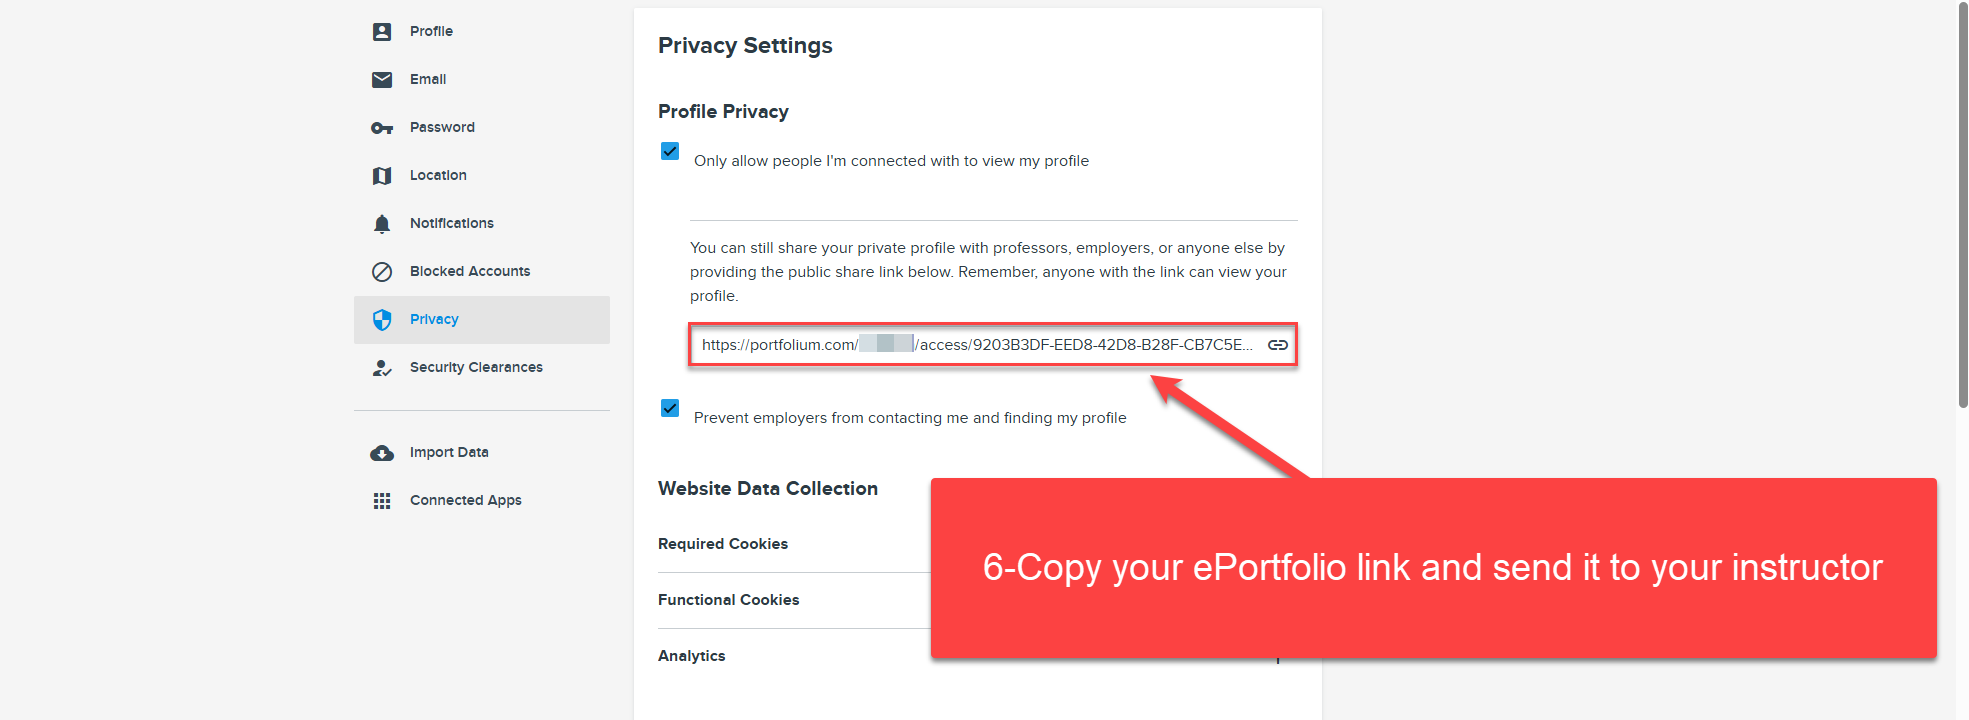Click the Password key icon
This screenshot has height=720, width=1969.
[x=382, y=128]
